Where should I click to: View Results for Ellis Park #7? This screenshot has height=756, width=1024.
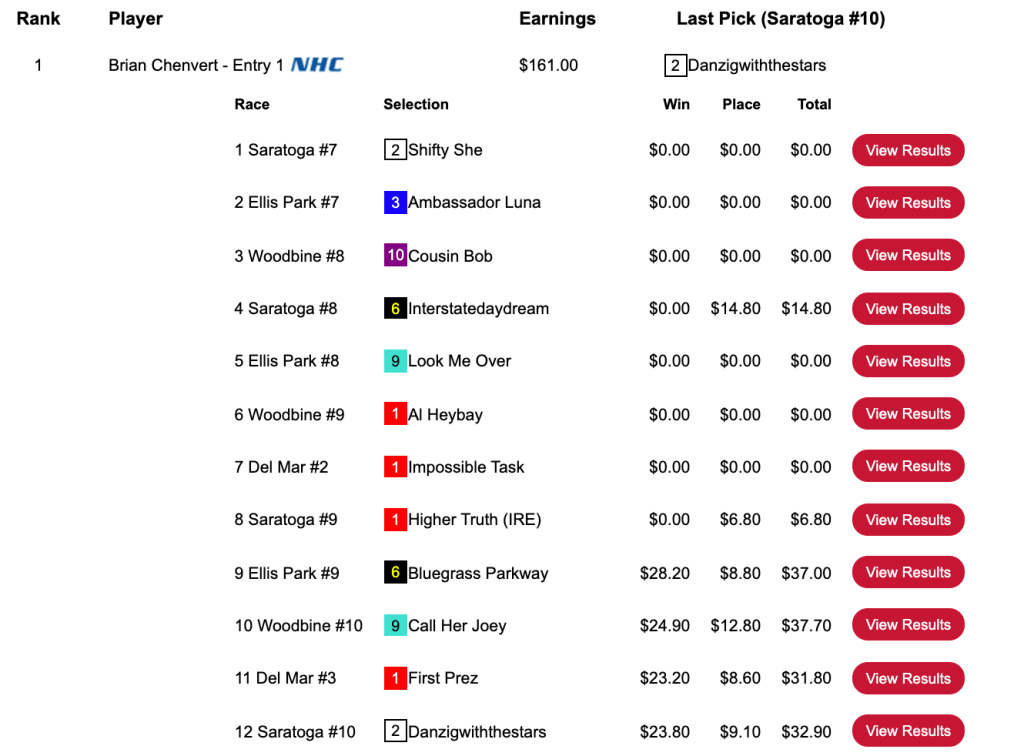click(x=907, y=203)
